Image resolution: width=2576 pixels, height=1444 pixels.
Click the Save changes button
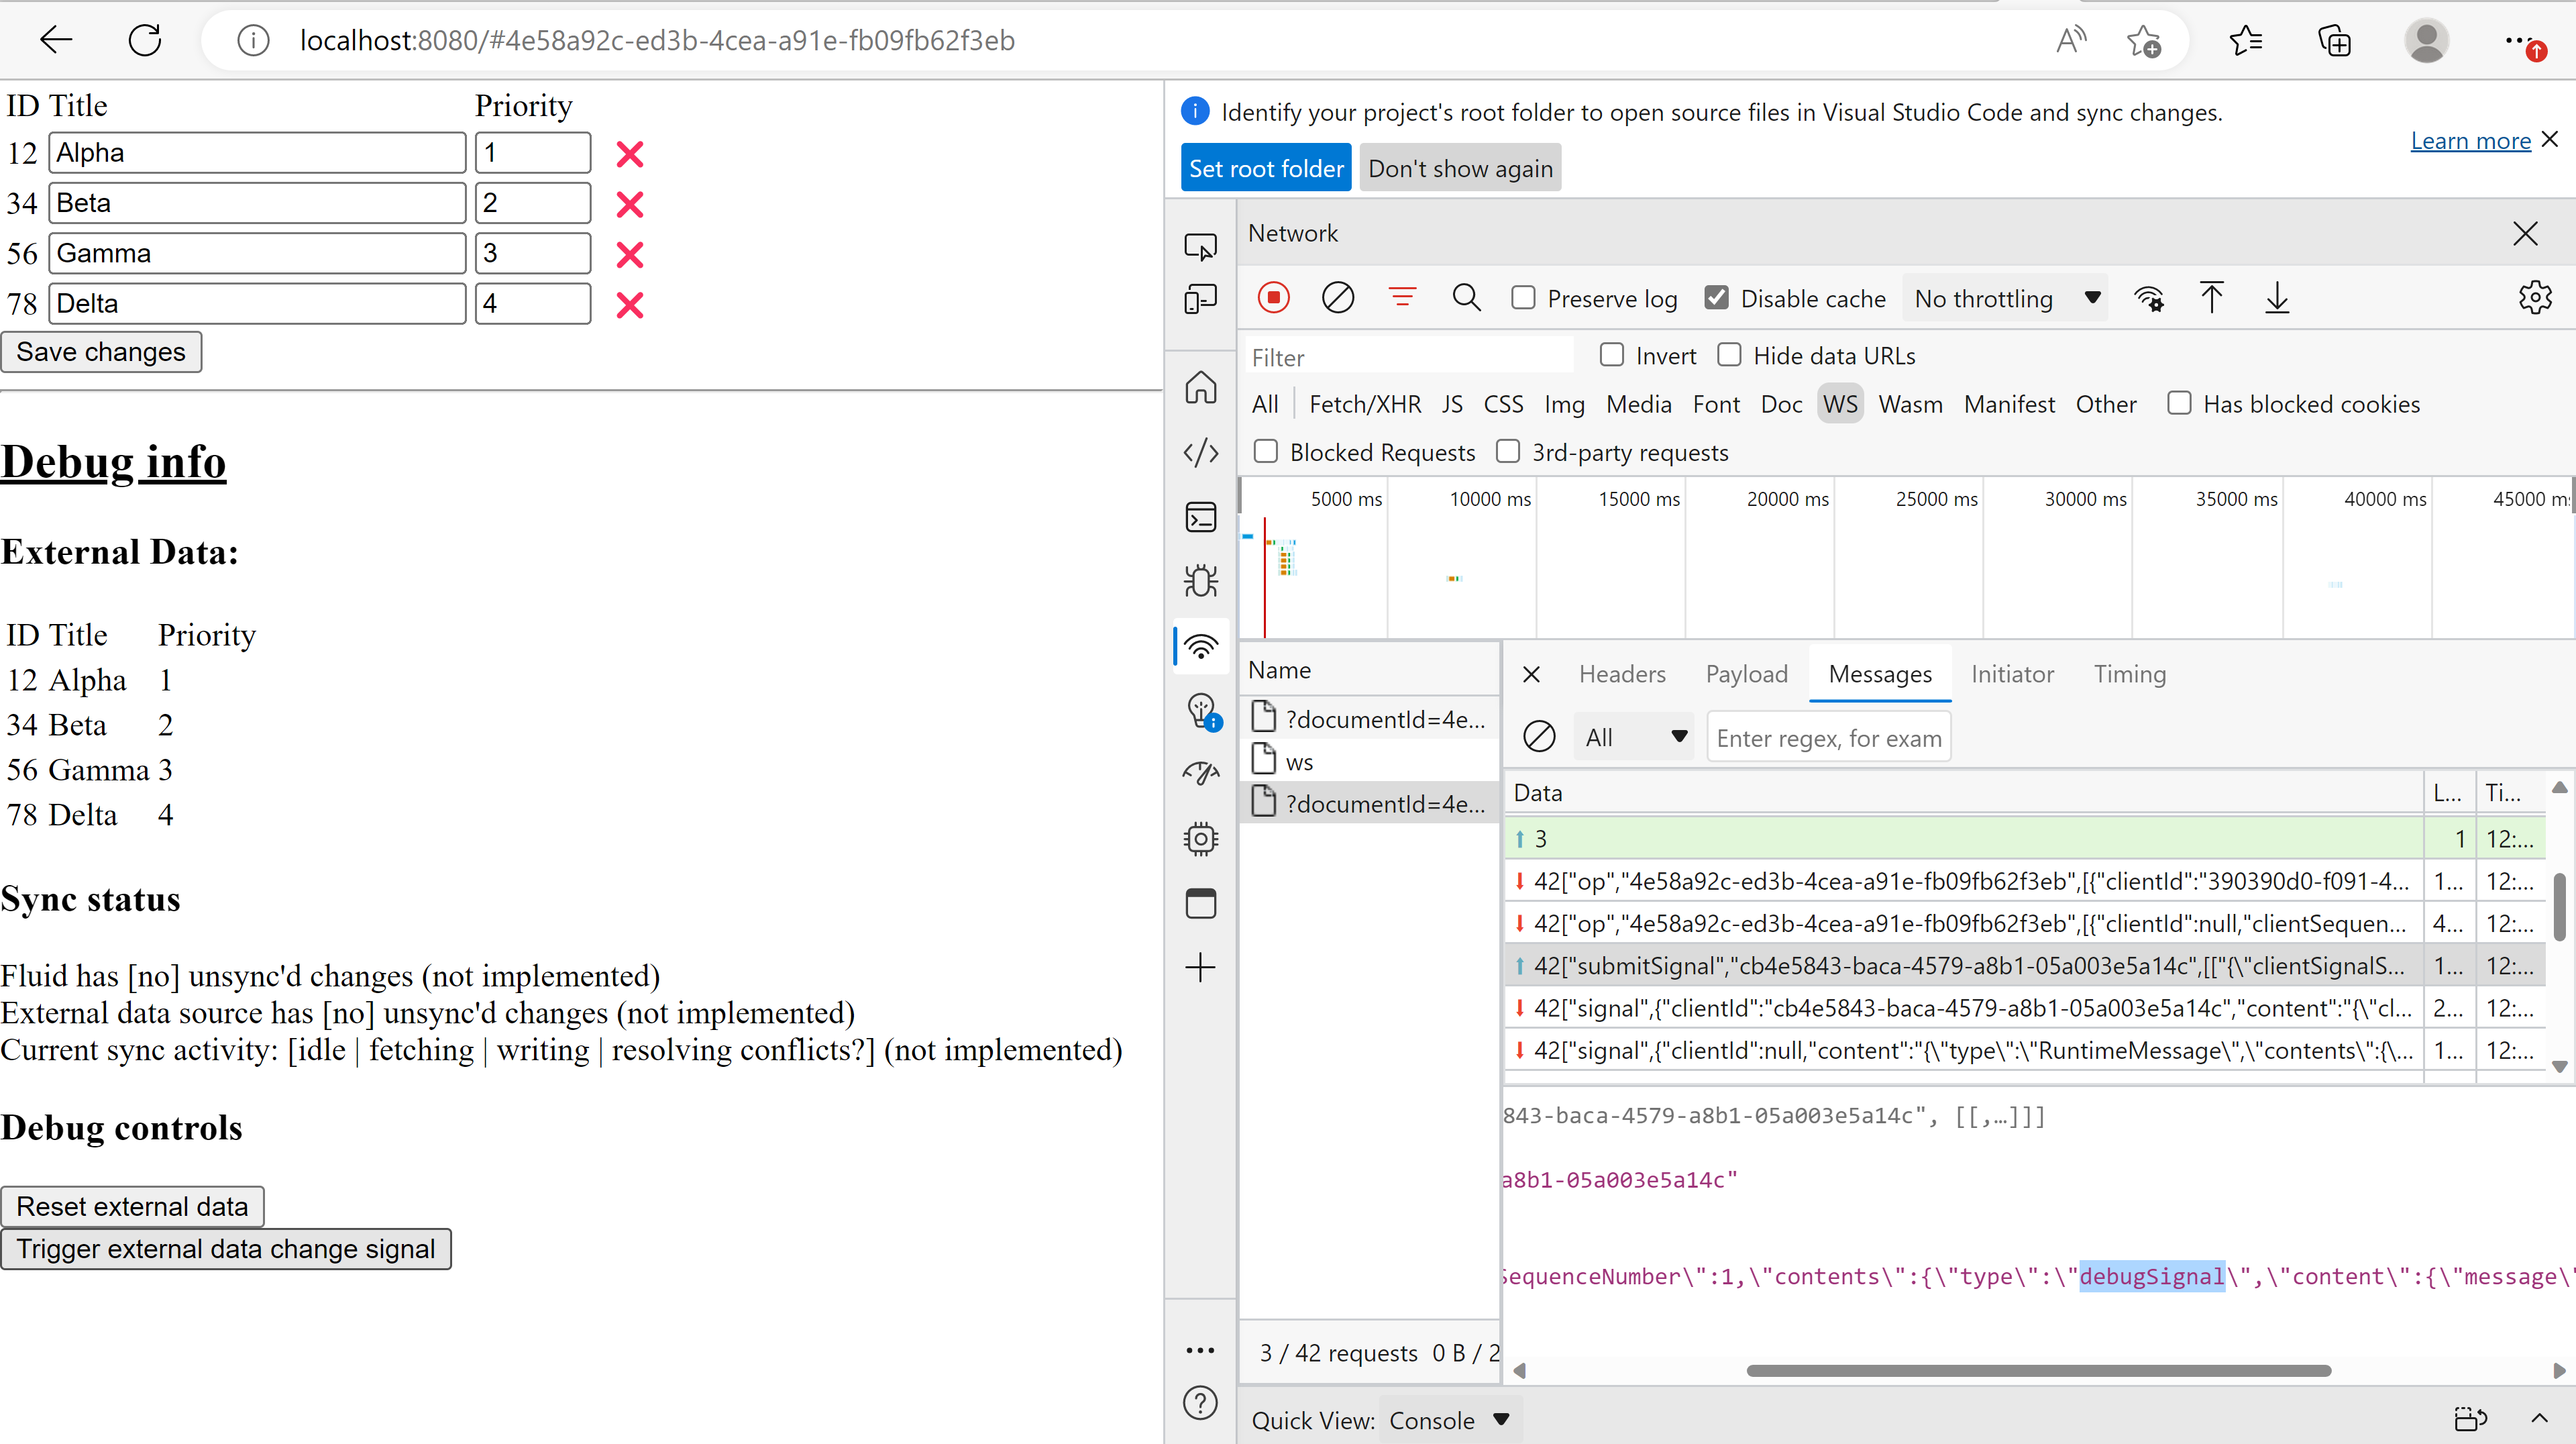pyautogui.click(x=101, y=351)
